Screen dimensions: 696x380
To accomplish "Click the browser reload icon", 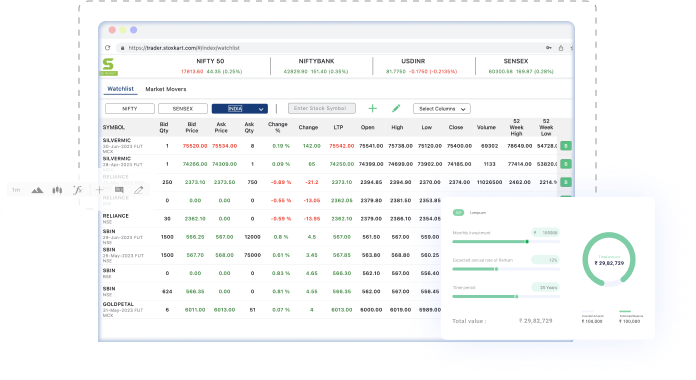I will point(107,48).
